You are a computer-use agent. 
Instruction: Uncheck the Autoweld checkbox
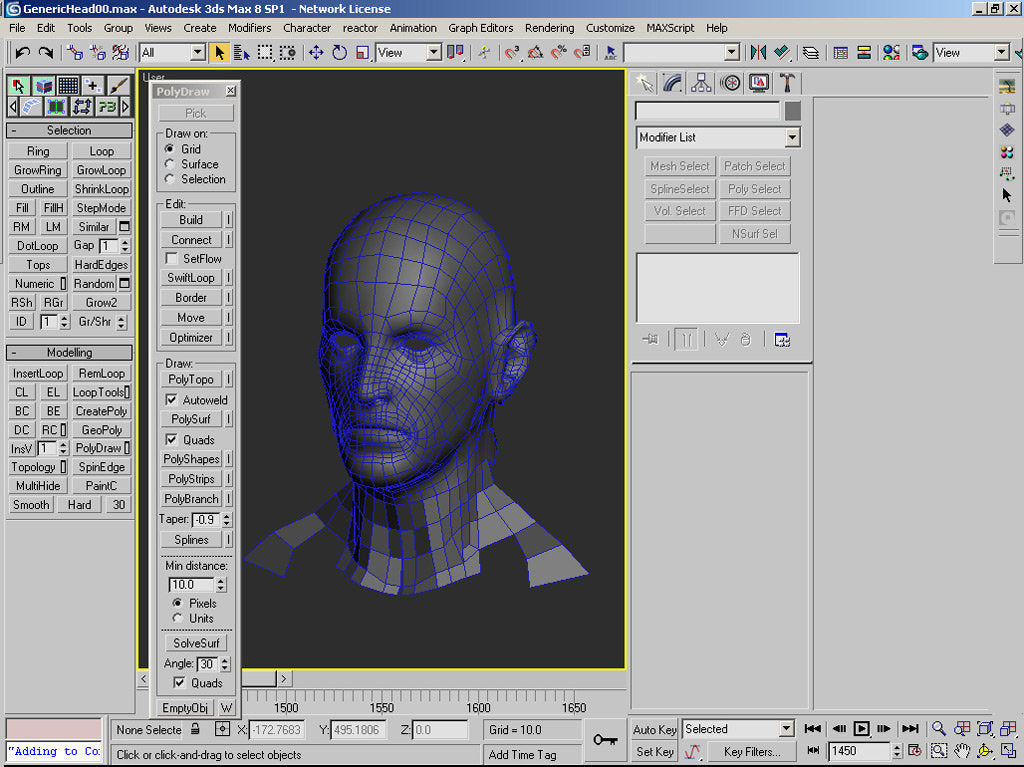[171, 400]
